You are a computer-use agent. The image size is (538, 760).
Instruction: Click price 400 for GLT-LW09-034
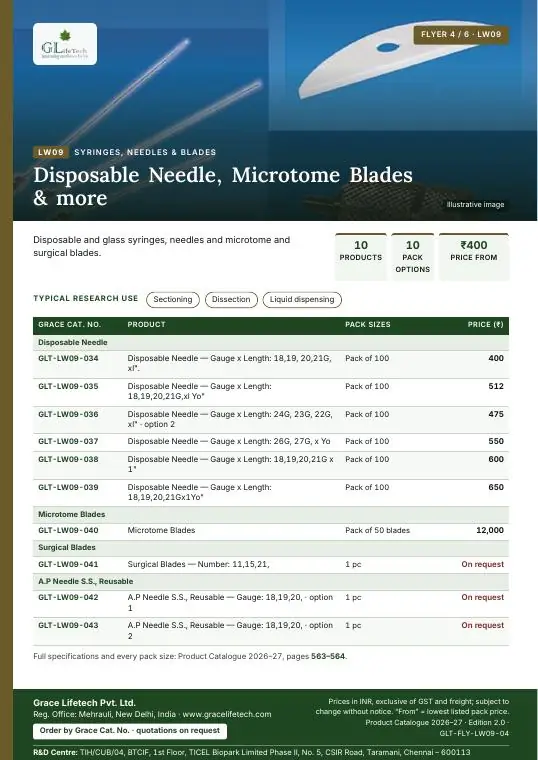[x=496, y=359]
